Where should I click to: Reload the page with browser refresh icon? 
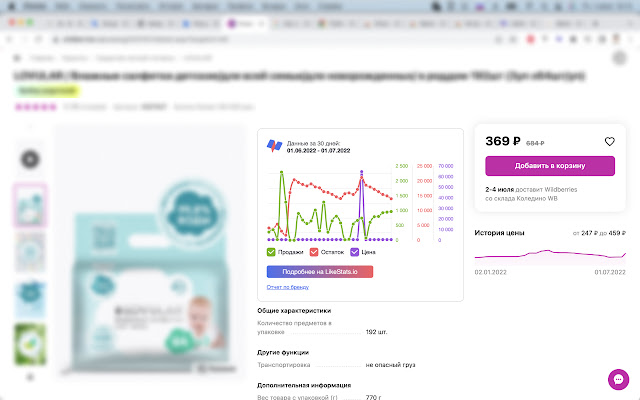[x=38, y=39]
